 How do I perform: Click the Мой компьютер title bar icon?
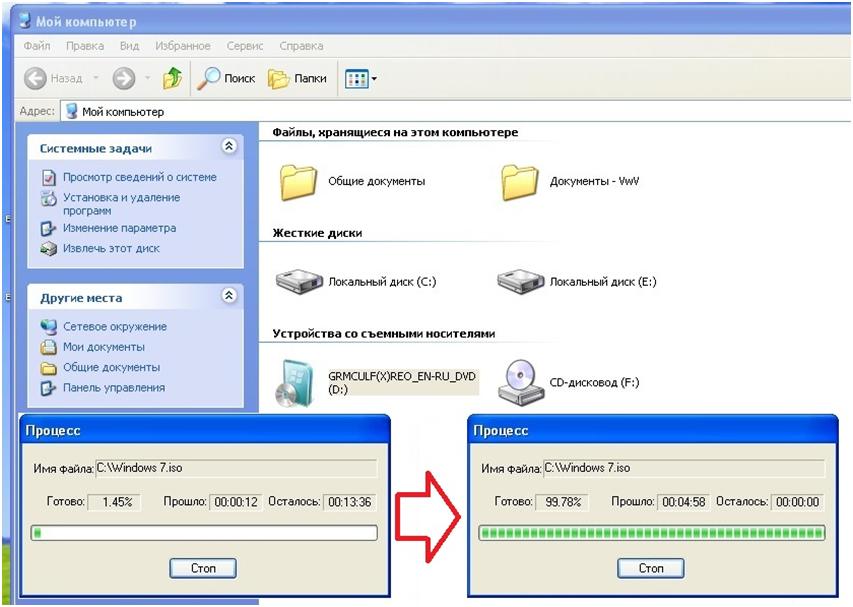(x=24, y=21)
